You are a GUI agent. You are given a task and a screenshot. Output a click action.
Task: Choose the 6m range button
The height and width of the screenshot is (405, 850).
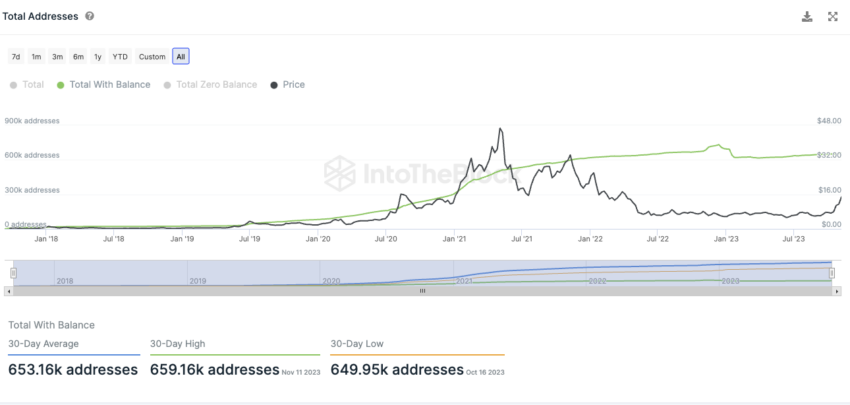point(79,56)
